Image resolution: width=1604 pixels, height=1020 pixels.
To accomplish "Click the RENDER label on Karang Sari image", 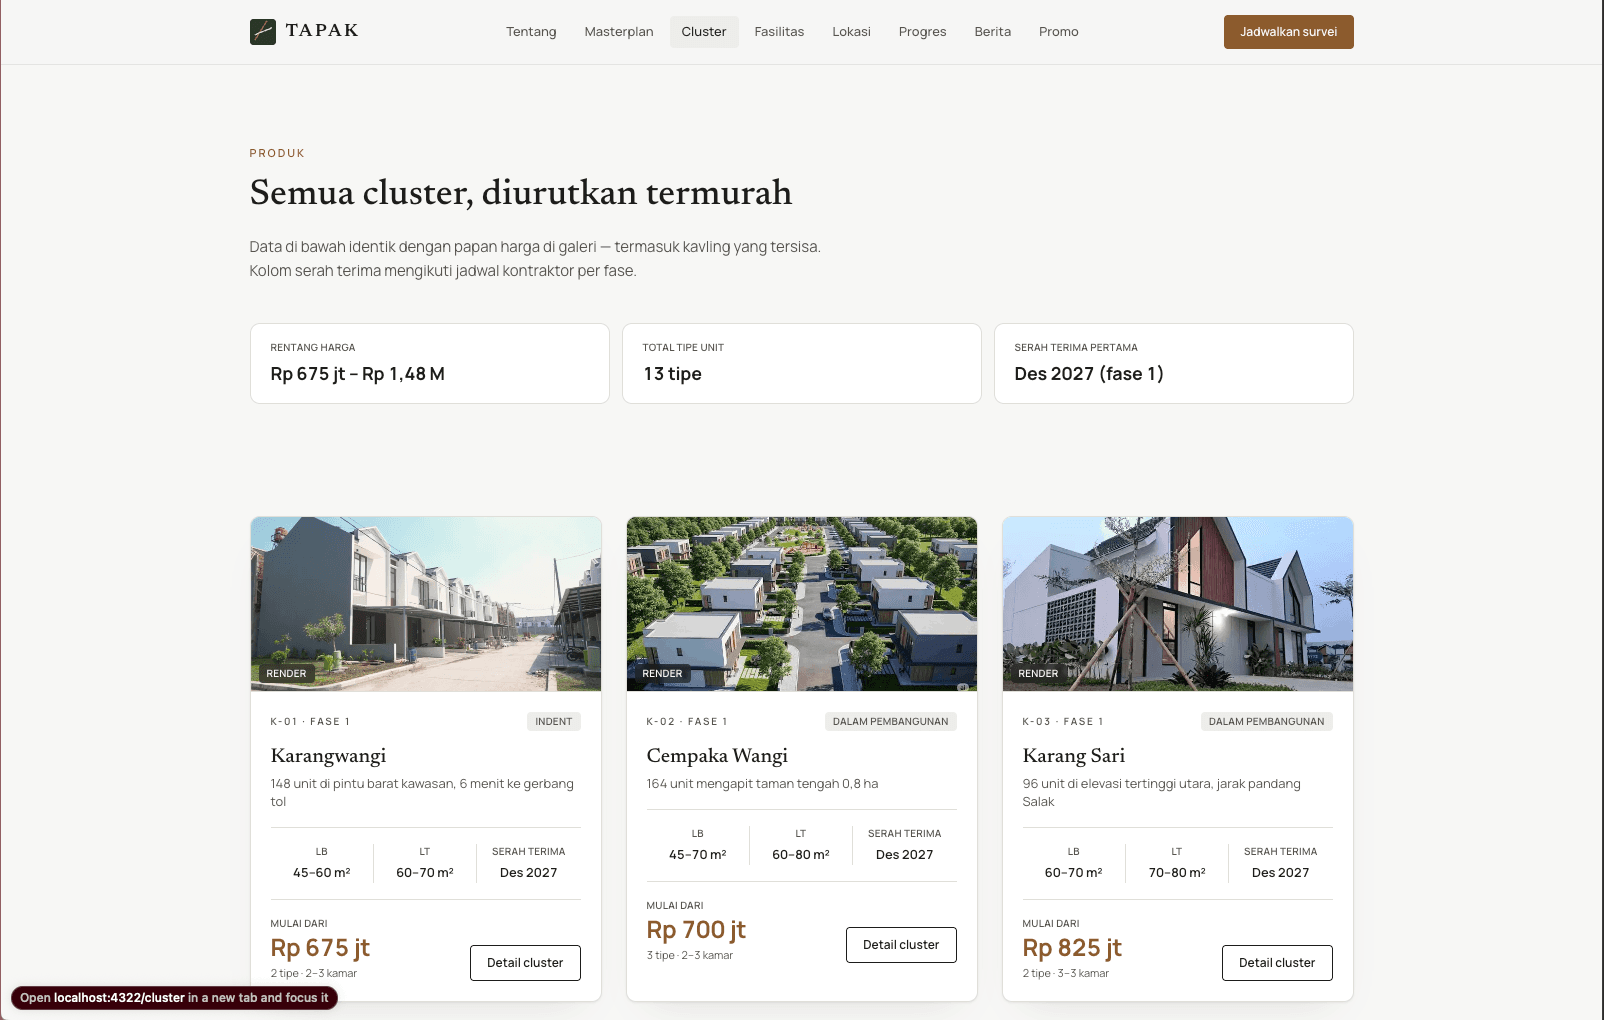I will click(x=1038, y=674).
